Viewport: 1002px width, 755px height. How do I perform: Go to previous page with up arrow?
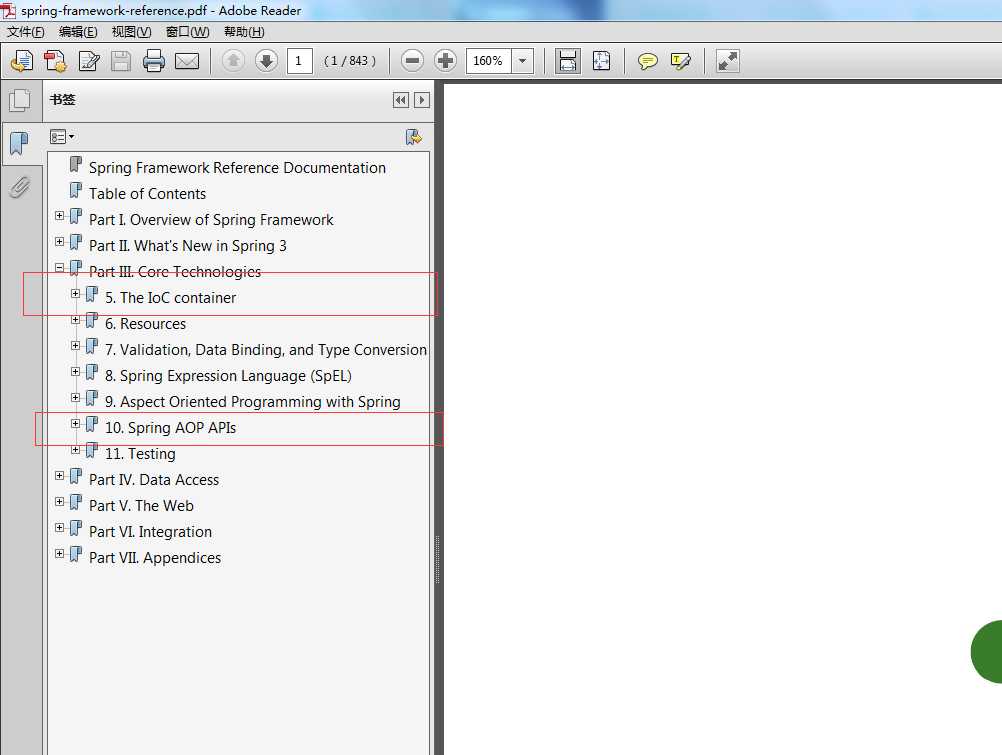click(233, 61)
